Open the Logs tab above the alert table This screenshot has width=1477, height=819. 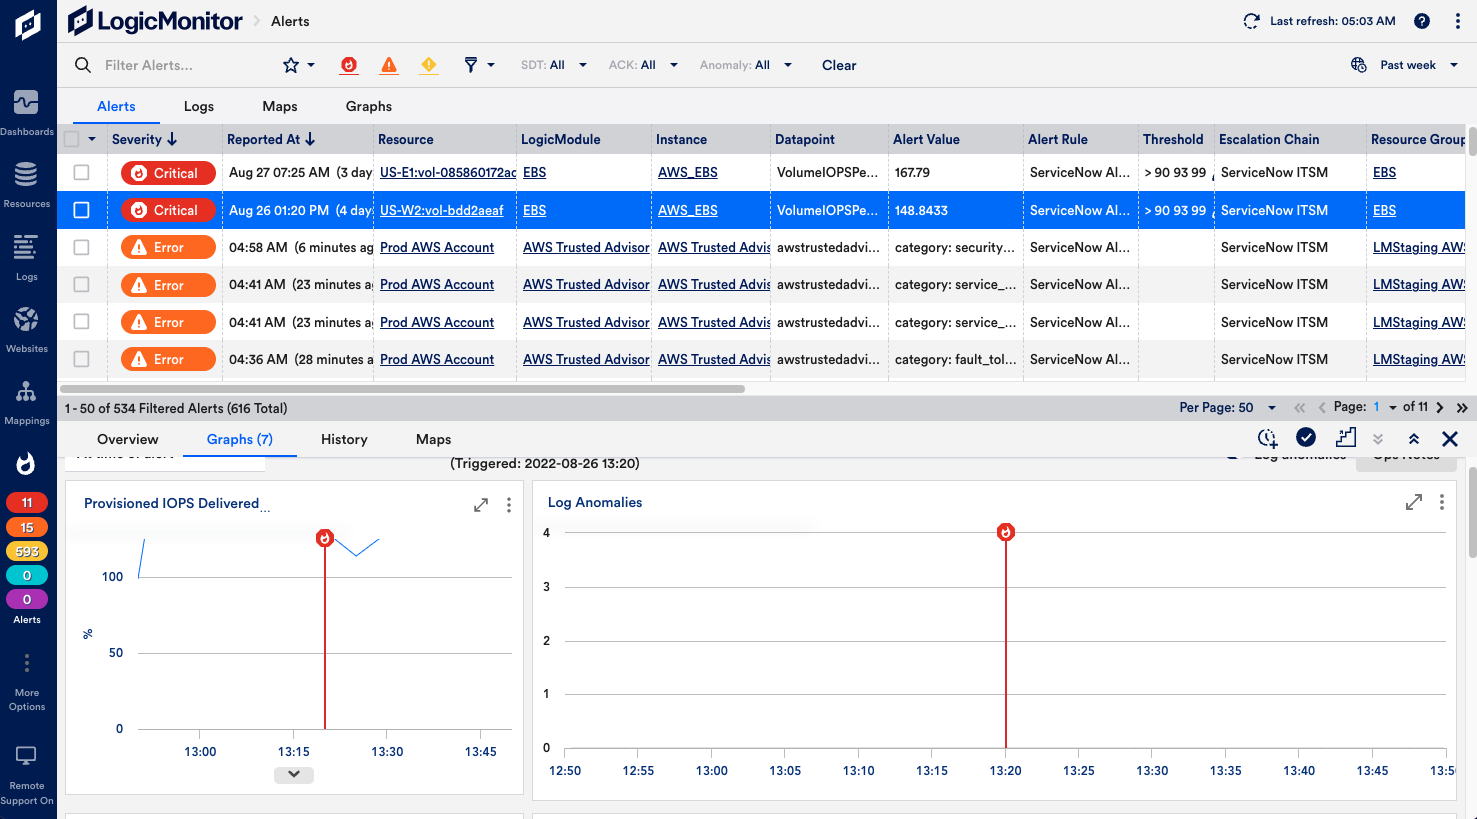tap(198, 106)
